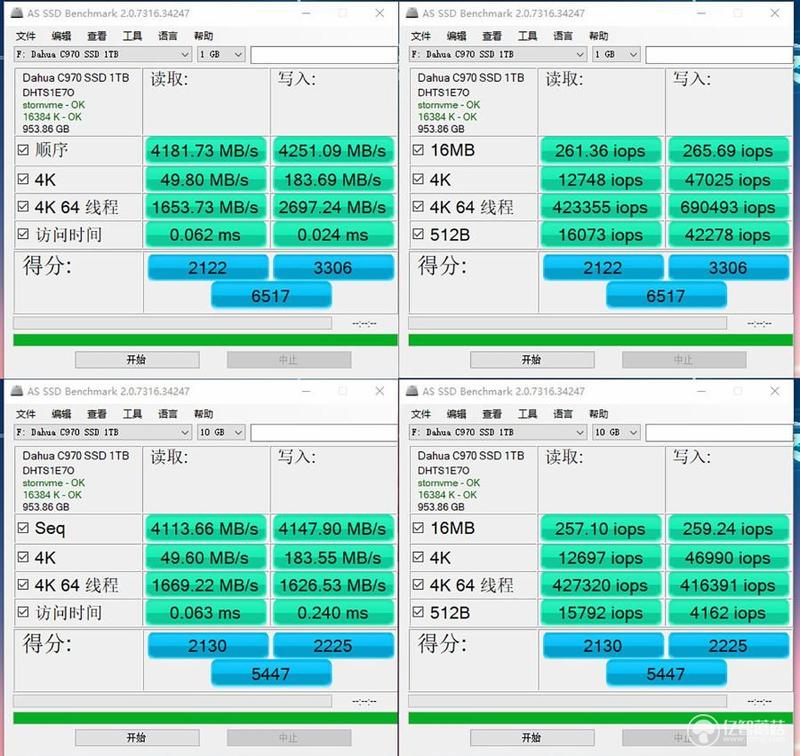Click 开始 in the window scoring 6517 with 顺序

(x=137, y=360)
